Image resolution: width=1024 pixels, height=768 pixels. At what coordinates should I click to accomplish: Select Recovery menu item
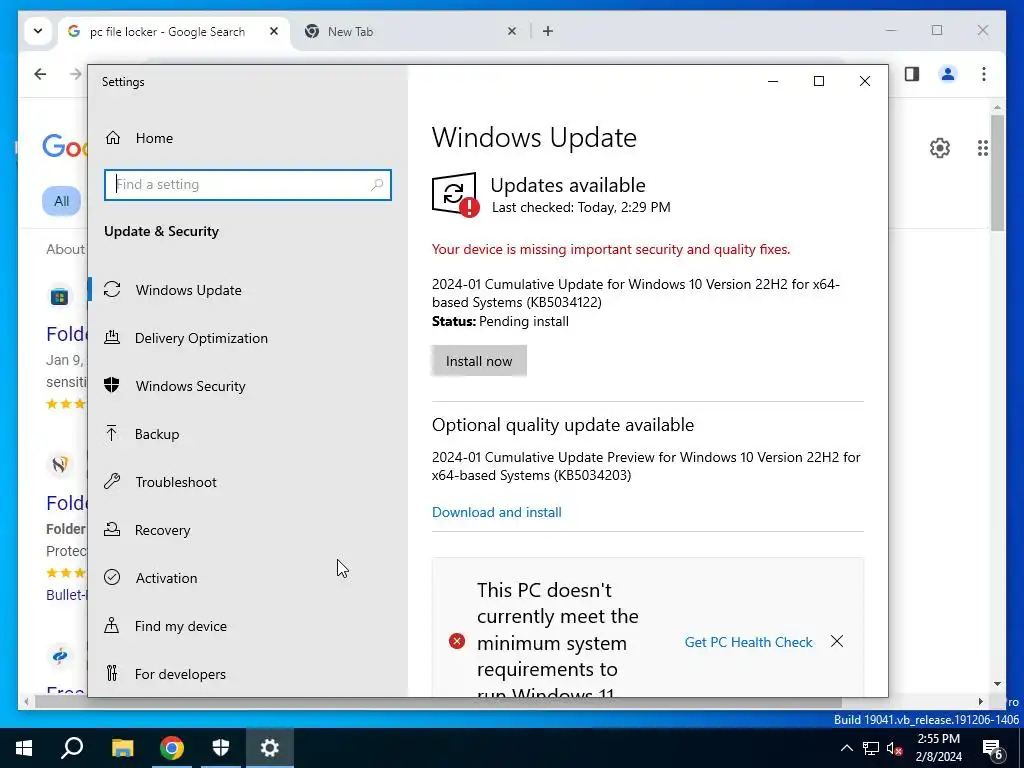163,530
